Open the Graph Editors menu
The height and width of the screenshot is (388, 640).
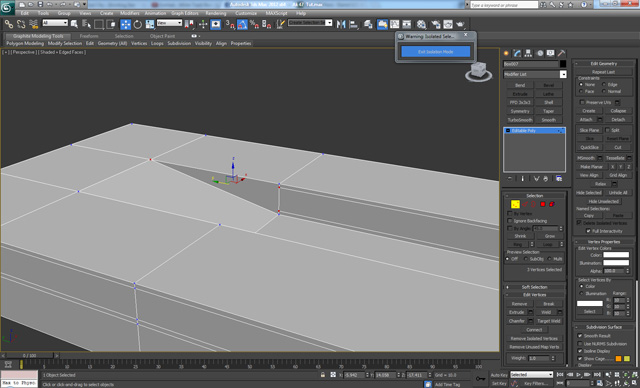(x=185, y=13)
